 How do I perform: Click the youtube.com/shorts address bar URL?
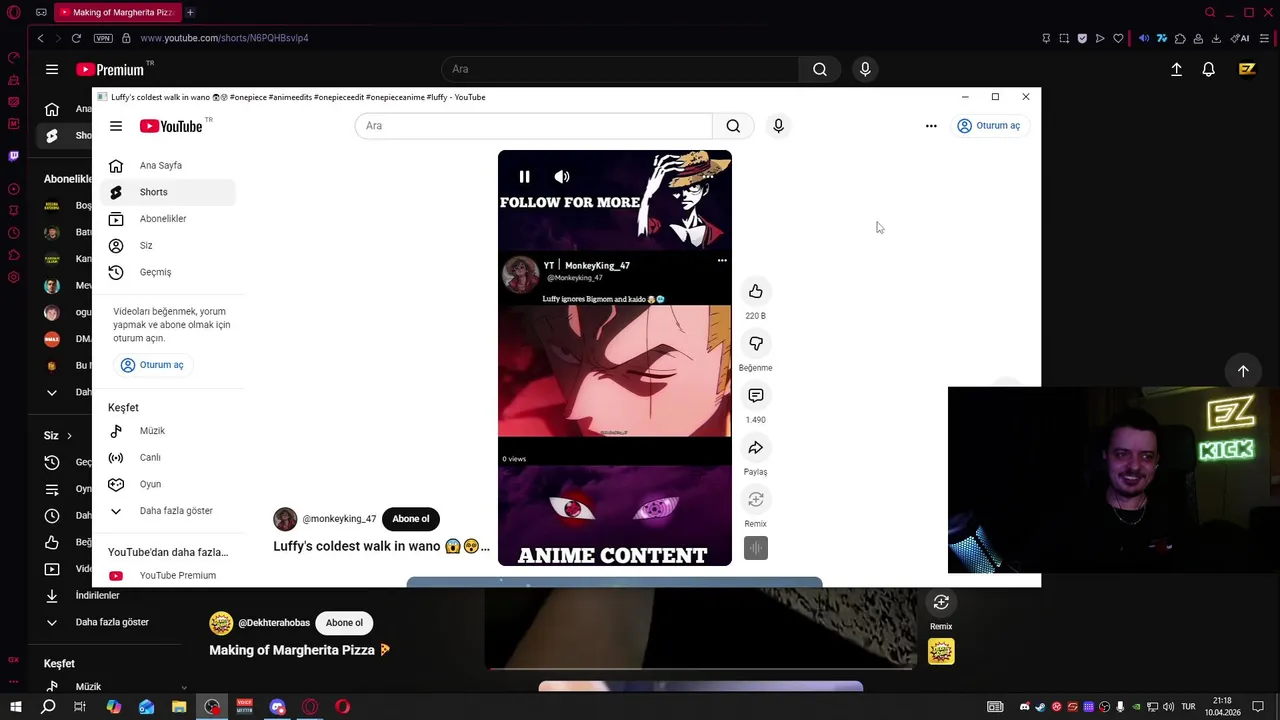(x=224, y=38)
